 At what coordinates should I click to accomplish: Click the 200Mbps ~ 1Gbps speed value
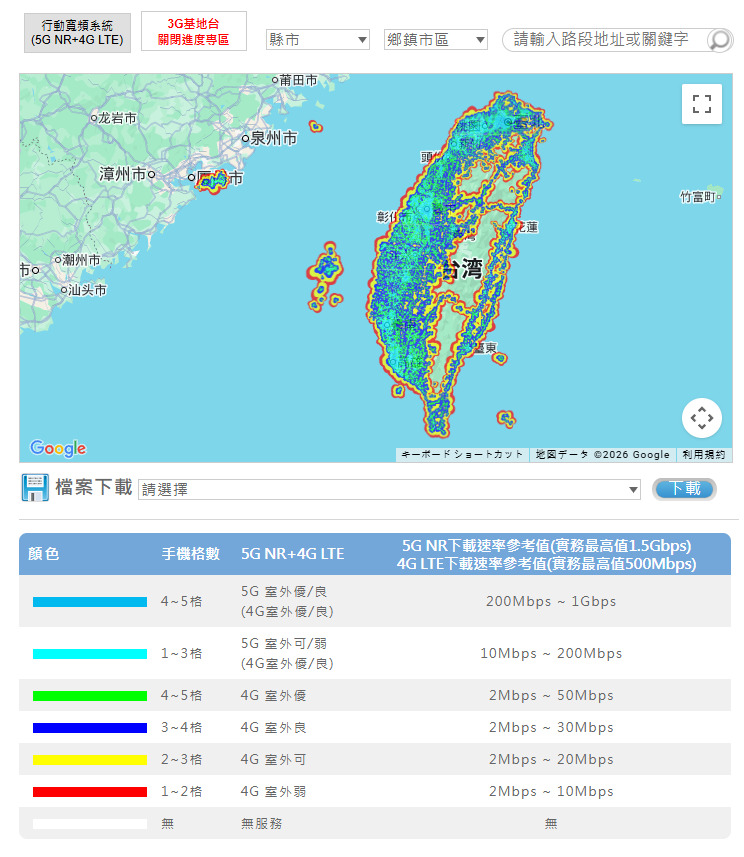[x=551, y=601]
